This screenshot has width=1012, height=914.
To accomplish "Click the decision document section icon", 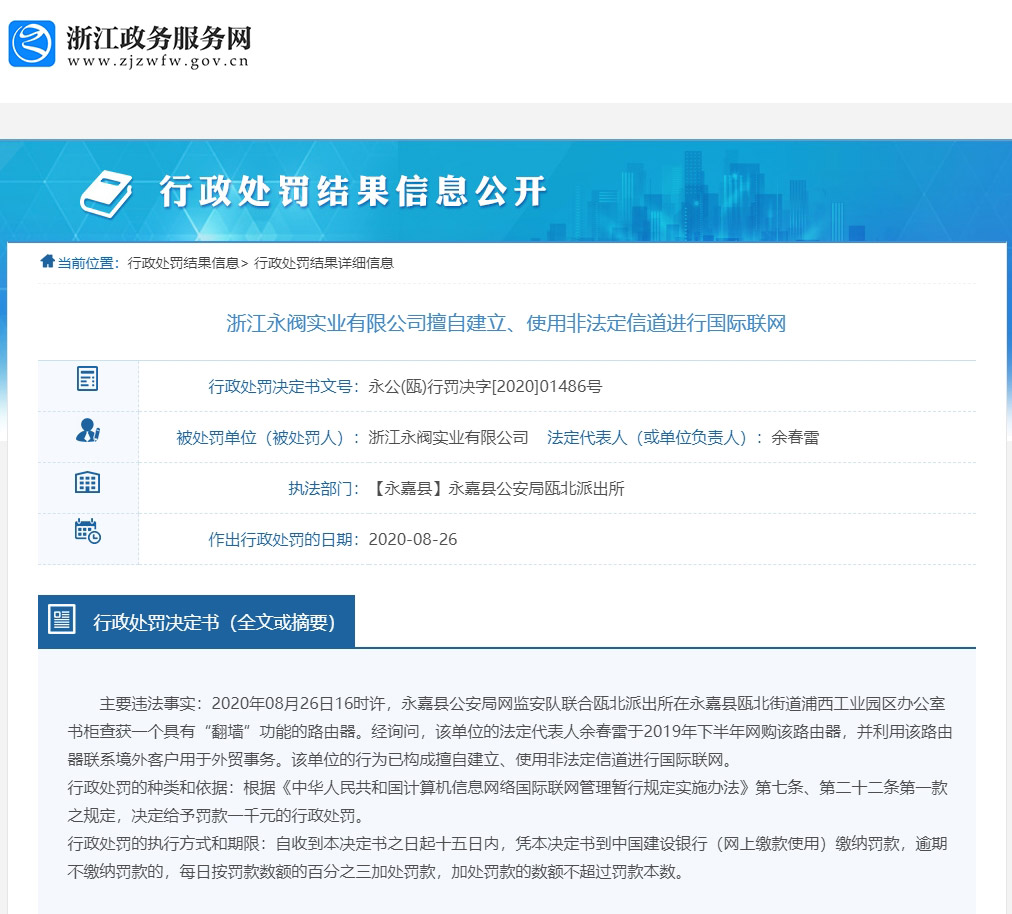I will point(62,620).
